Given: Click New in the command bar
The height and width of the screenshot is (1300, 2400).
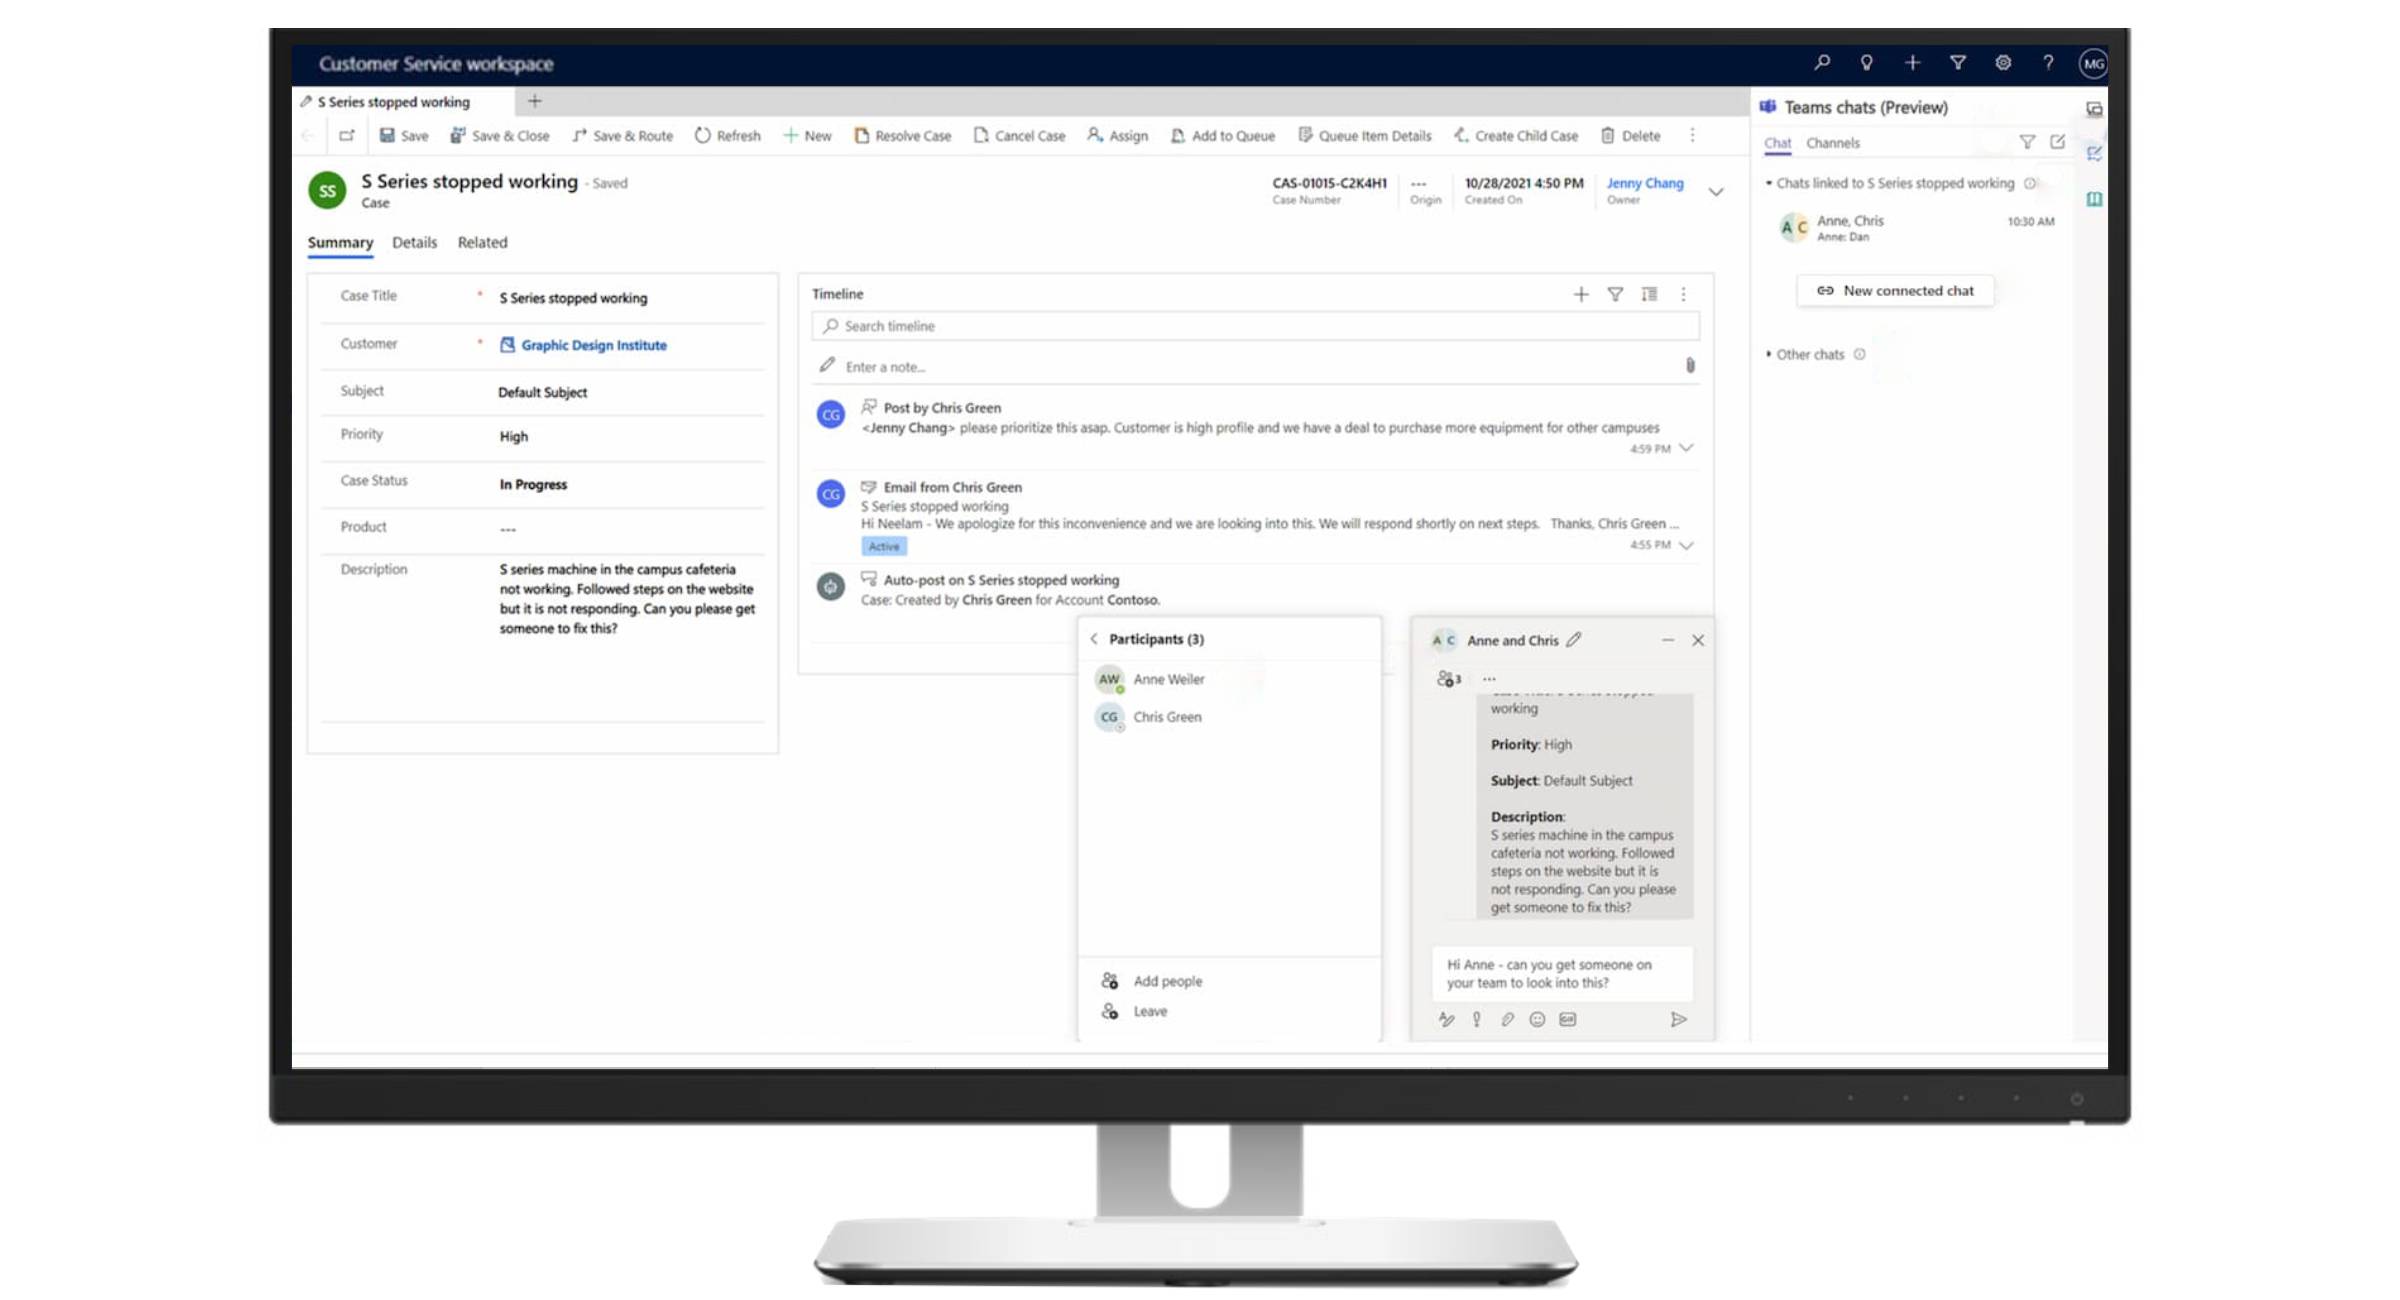Looking at the screenshot, I should pos(807,136).
